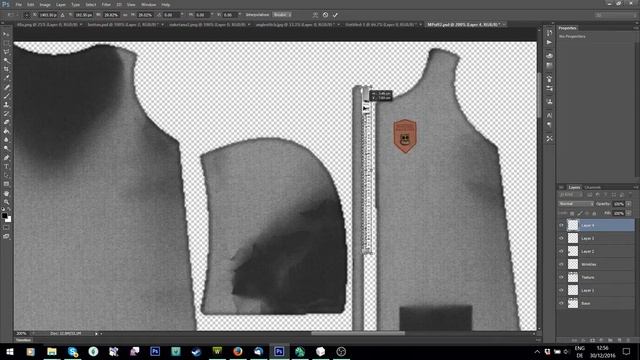The image size is (640, 360).
Task: Select the Zoom tool
Action: [x=6, y=202]
